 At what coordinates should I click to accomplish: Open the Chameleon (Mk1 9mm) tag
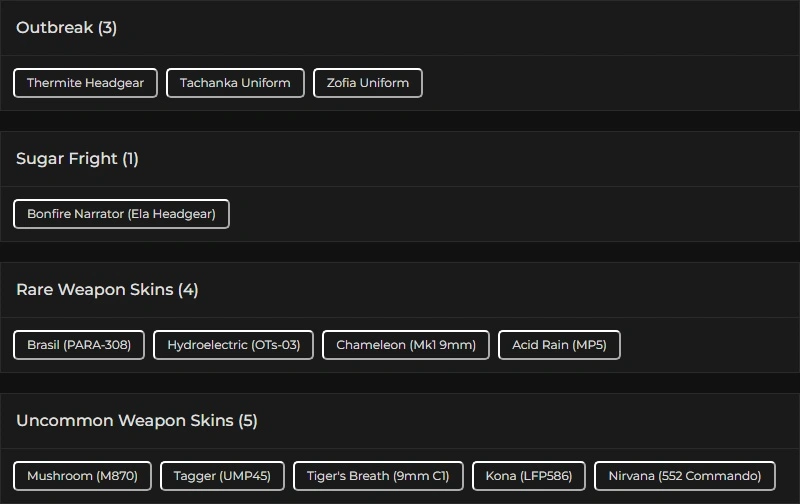pos(406,345)
